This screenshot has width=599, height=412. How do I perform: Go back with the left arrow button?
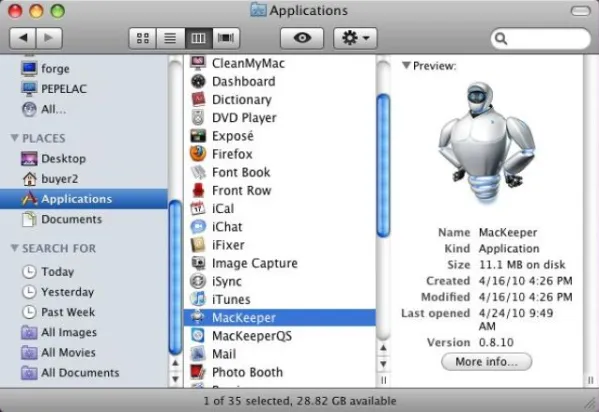[x=23, y=38]
